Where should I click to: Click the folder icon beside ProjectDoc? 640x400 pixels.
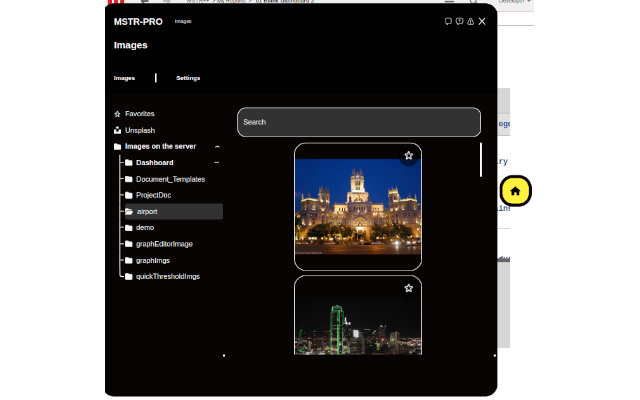(x=129, y=195)
